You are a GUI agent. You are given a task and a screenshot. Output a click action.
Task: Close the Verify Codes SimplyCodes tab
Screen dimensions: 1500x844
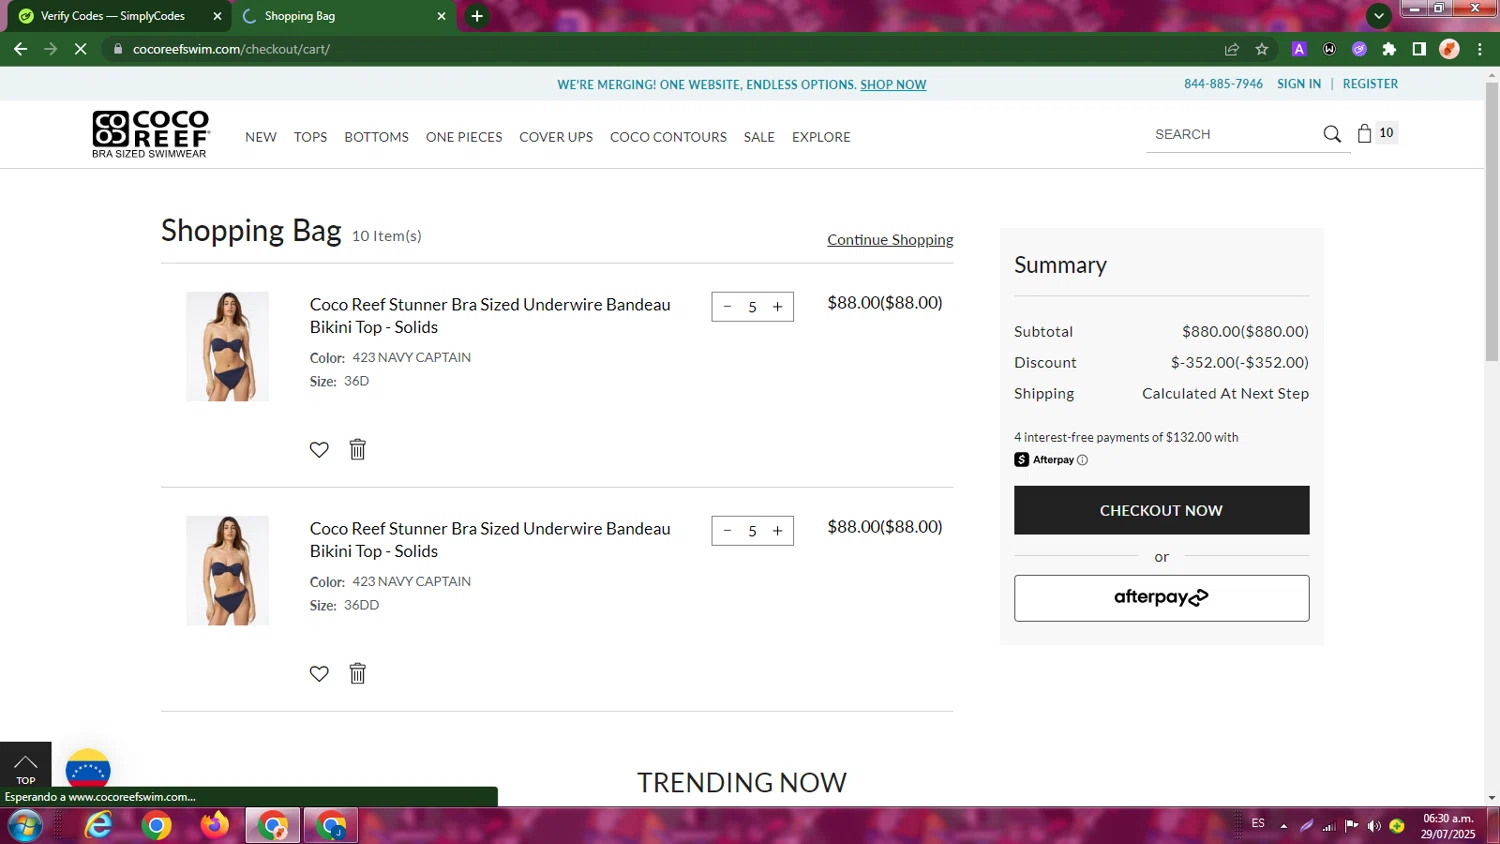tap(217, 16)
